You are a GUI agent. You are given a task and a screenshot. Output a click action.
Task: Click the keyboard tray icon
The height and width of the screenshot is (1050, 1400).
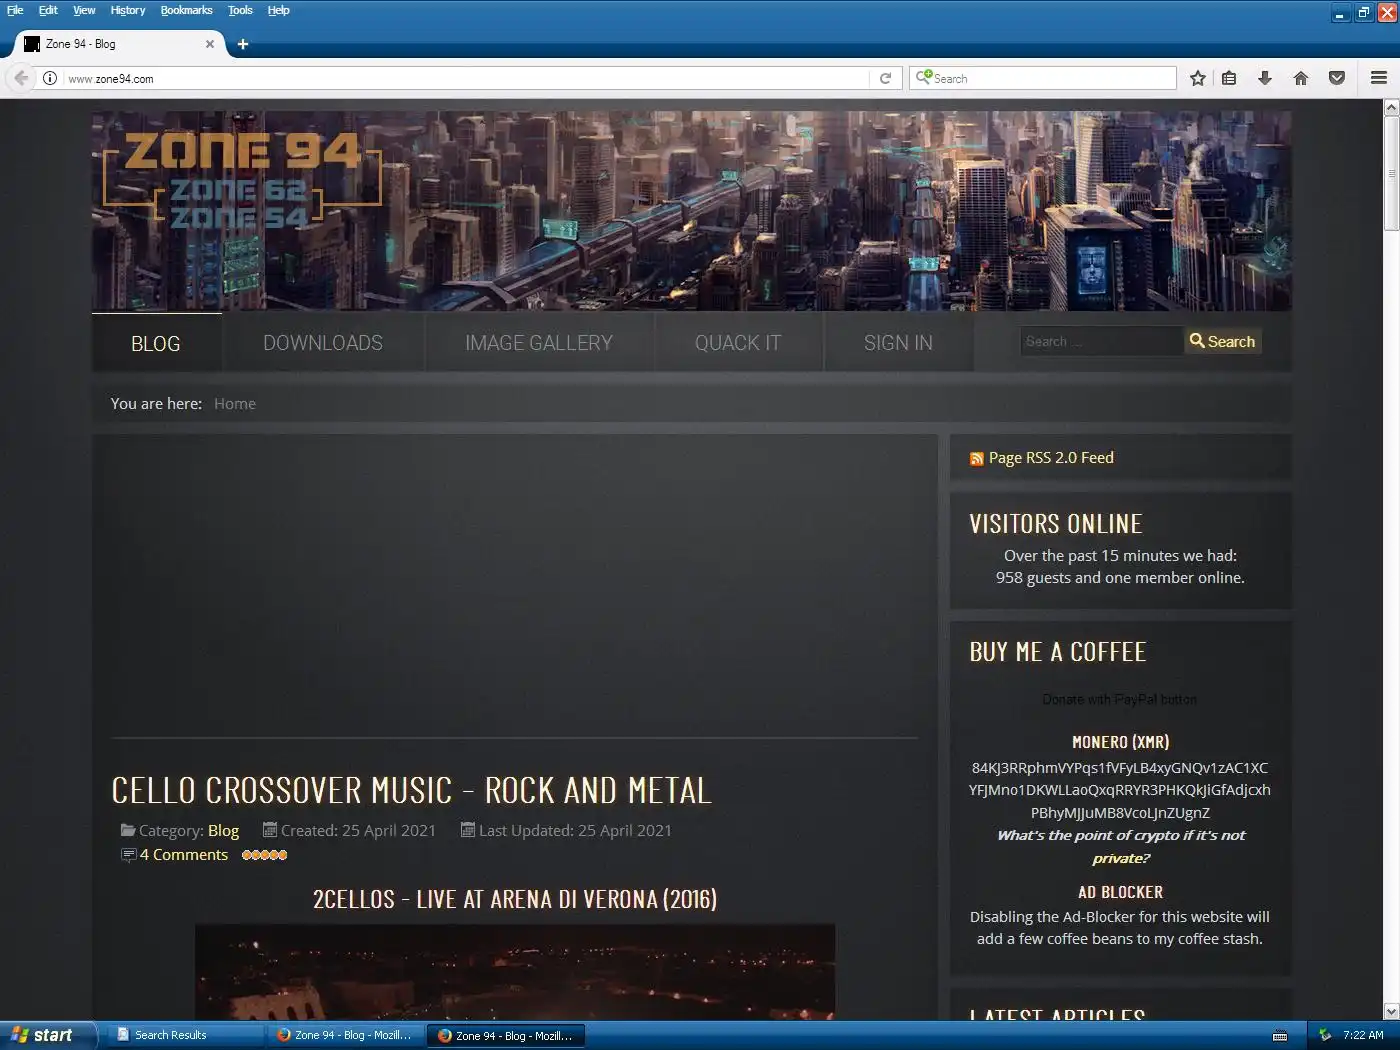[x=1279, y=1036]
